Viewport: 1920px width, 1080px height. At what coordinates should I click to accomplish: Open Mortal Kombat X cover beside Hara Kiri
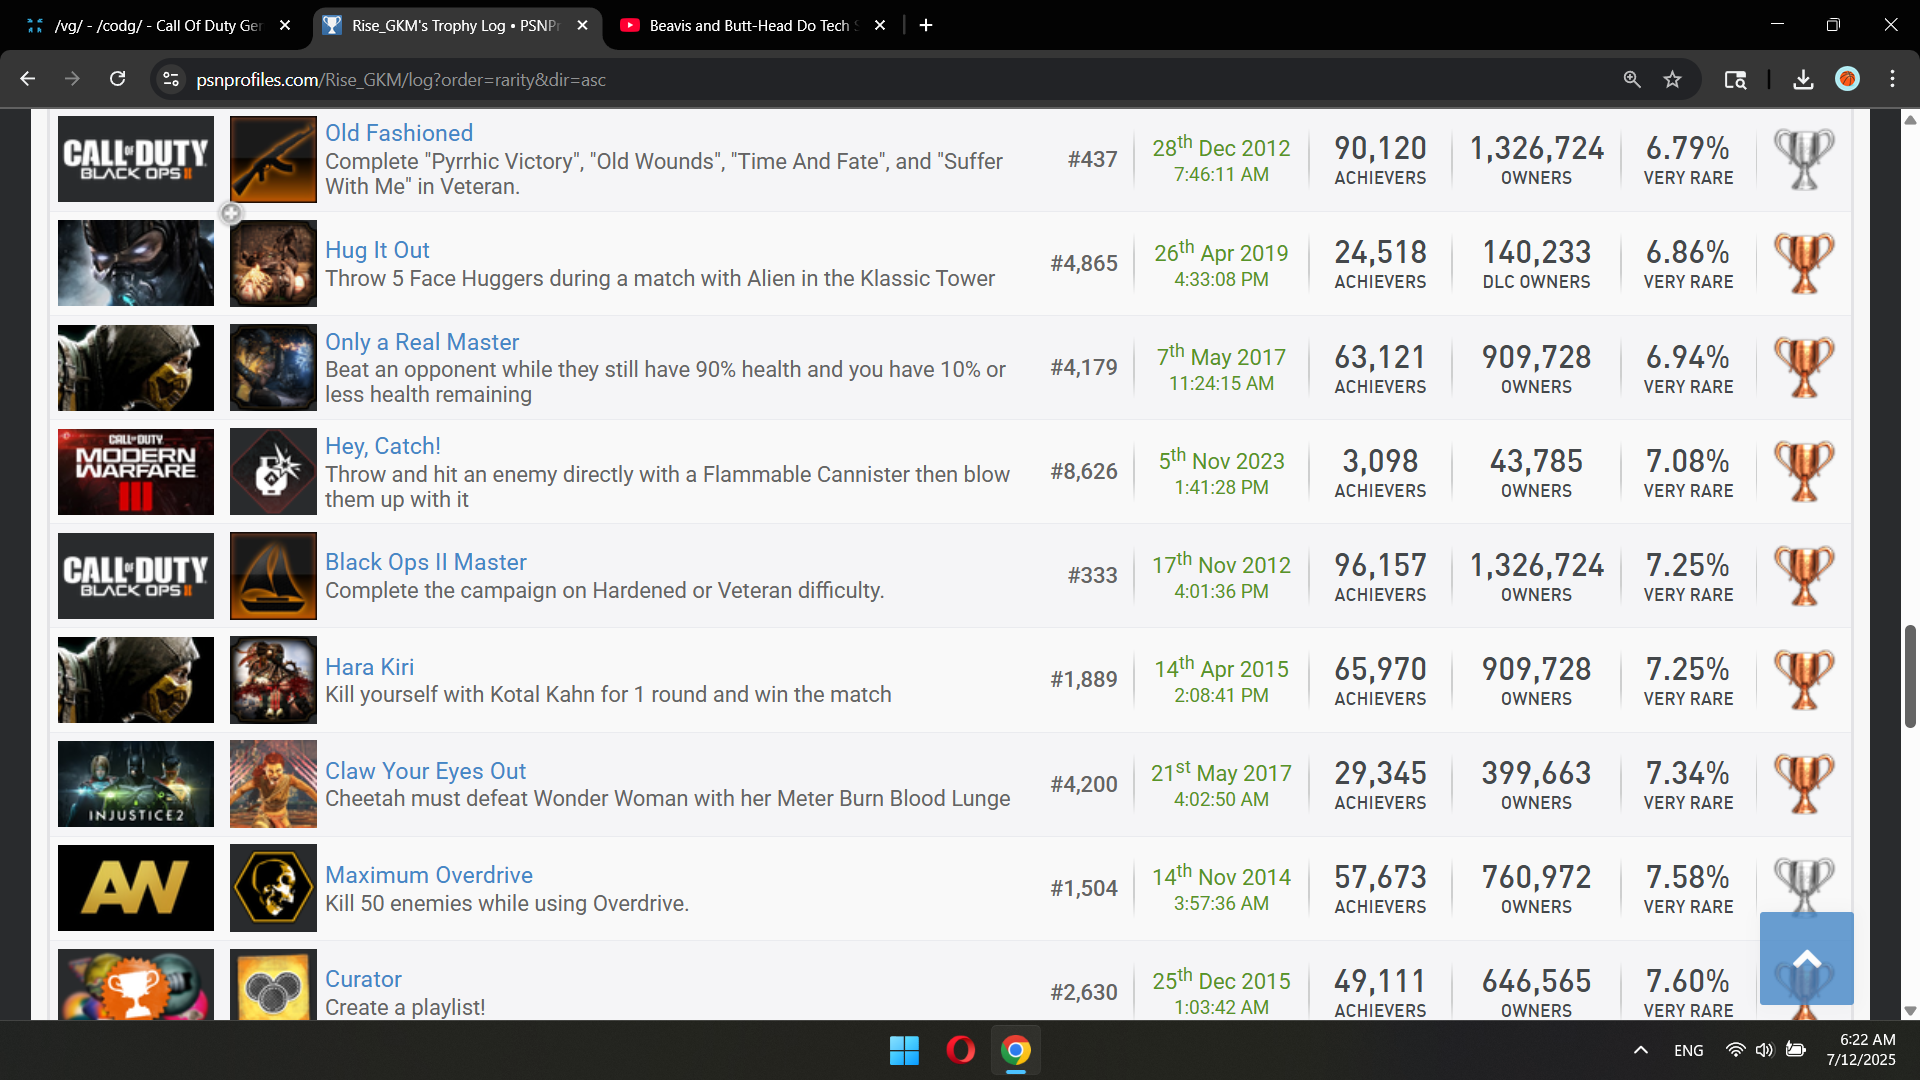(136, 679)
